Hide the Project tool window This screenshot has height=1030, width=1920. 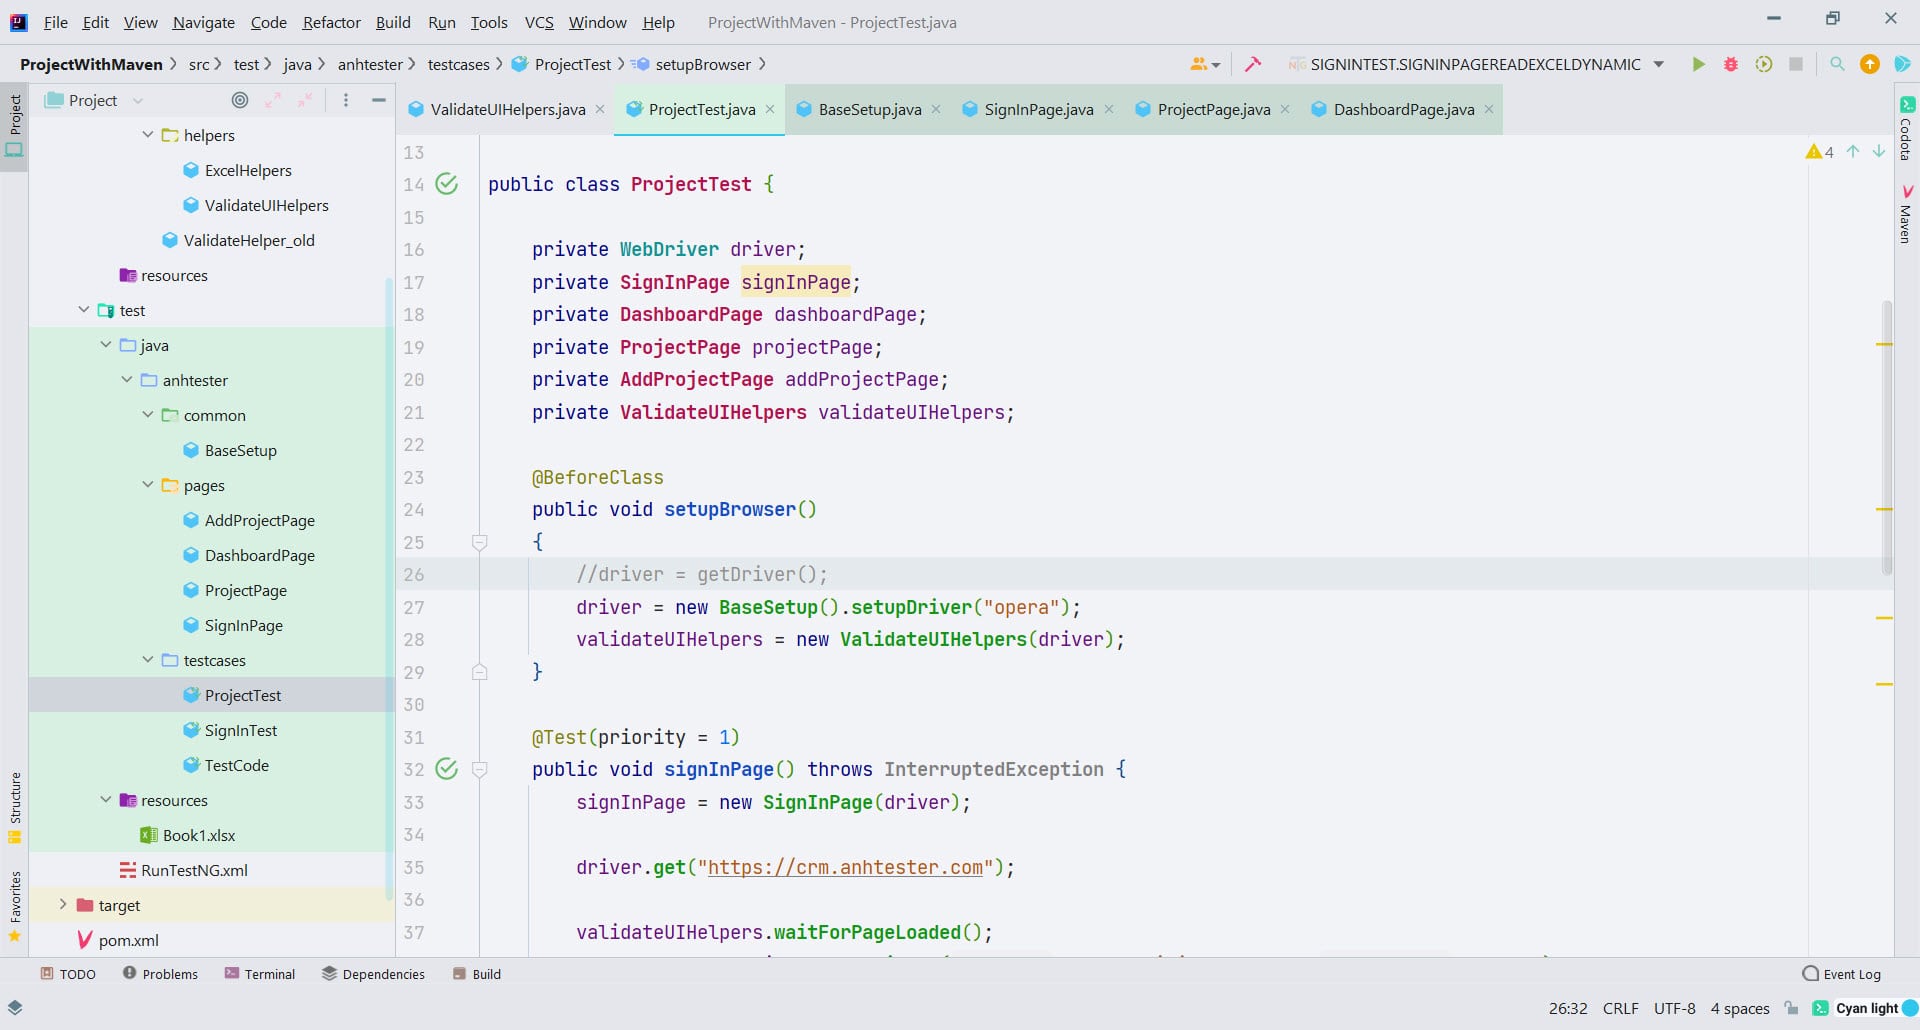click(379, 100)
